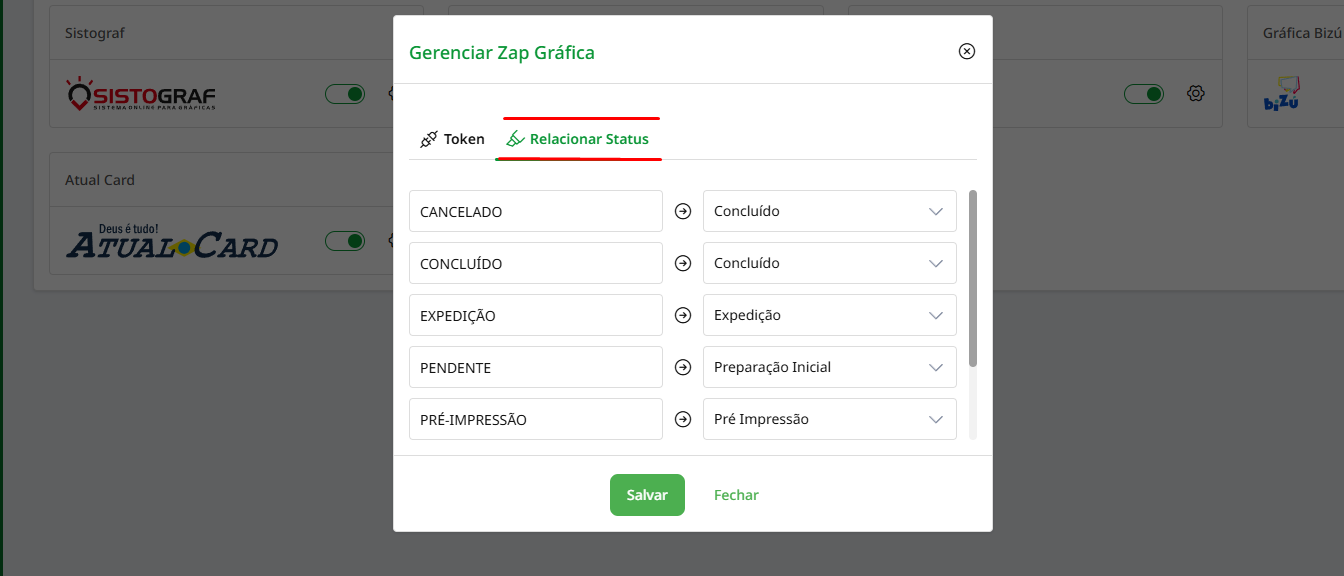Expand the Expedição status dropdown
Image resolution: width=1344 pixels, height=576 pixels.
829,316
